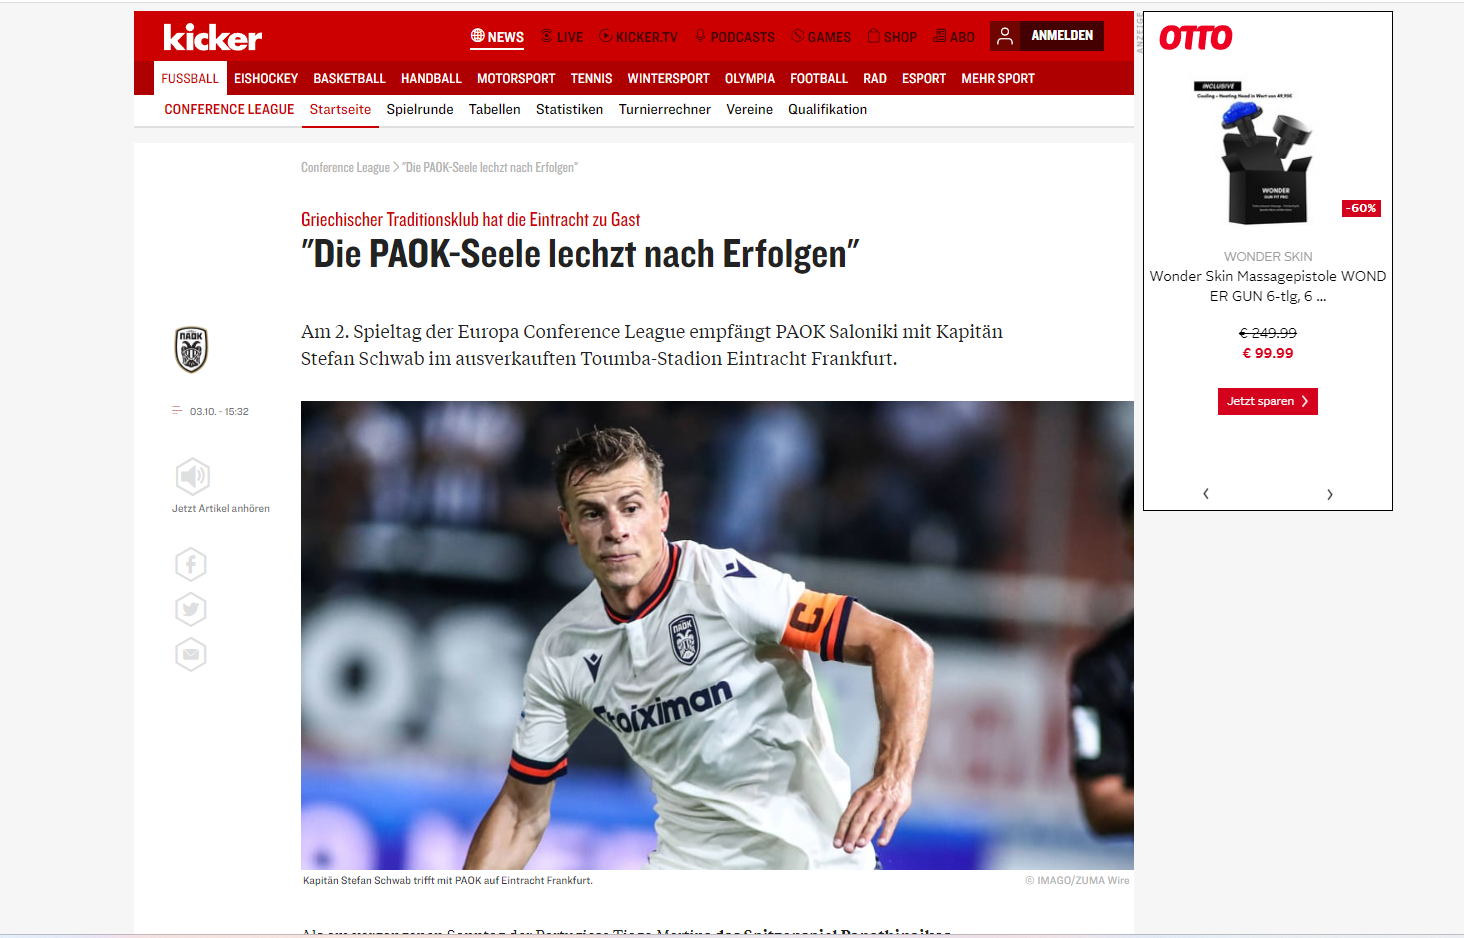1464x938 pixels.
Task: Switch to the Tabellen tab
Action: click(495, 109)
